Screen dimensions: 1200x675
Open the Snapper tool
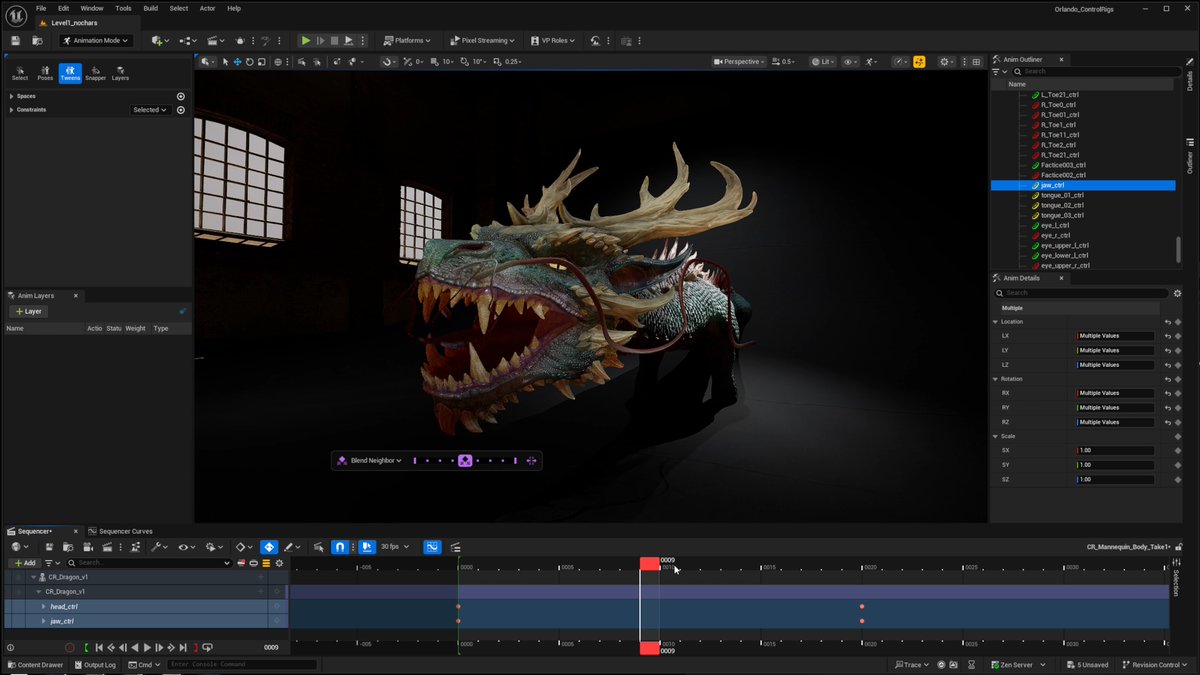95,73
